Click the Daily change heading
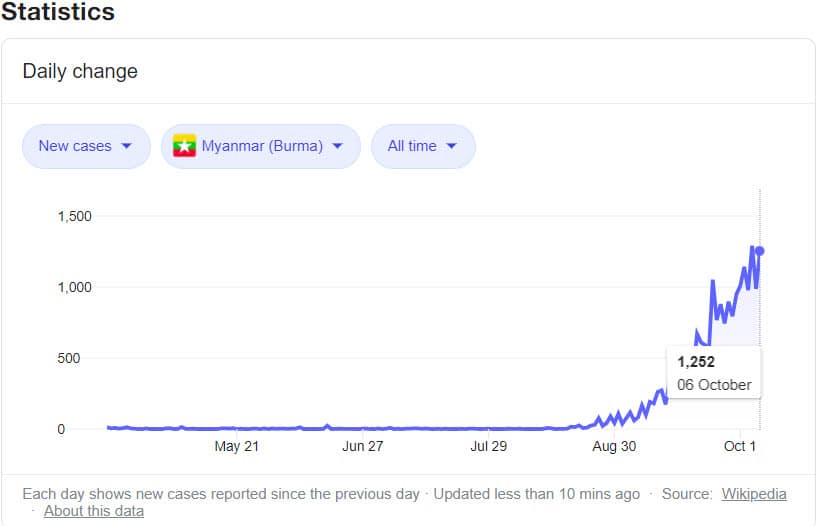This screenshot has height=526, width=820. 80,71
